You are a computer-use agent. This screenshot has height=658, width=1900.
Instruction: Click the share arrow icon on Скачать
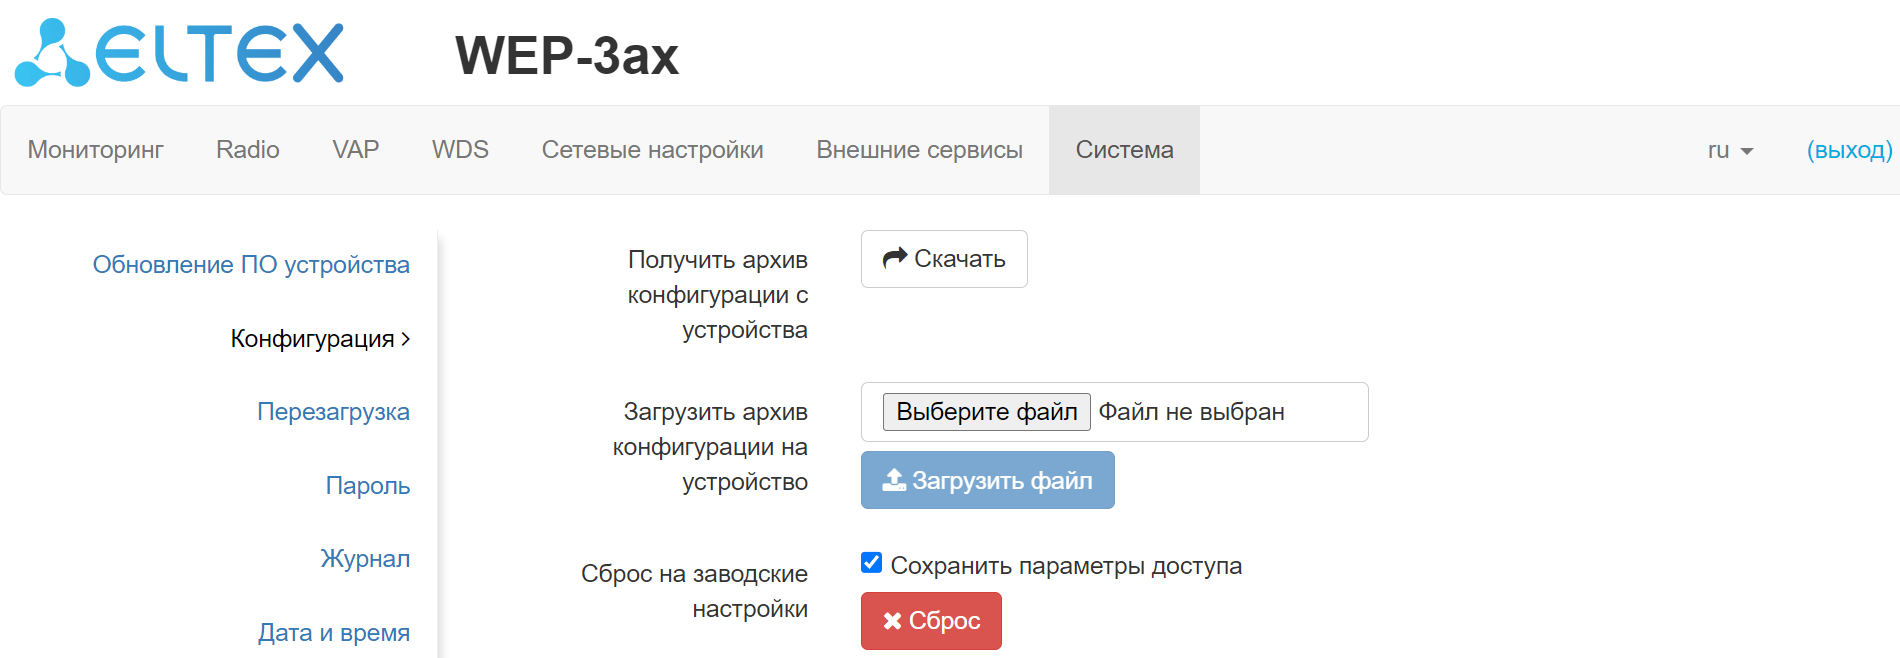coord(894,258)
